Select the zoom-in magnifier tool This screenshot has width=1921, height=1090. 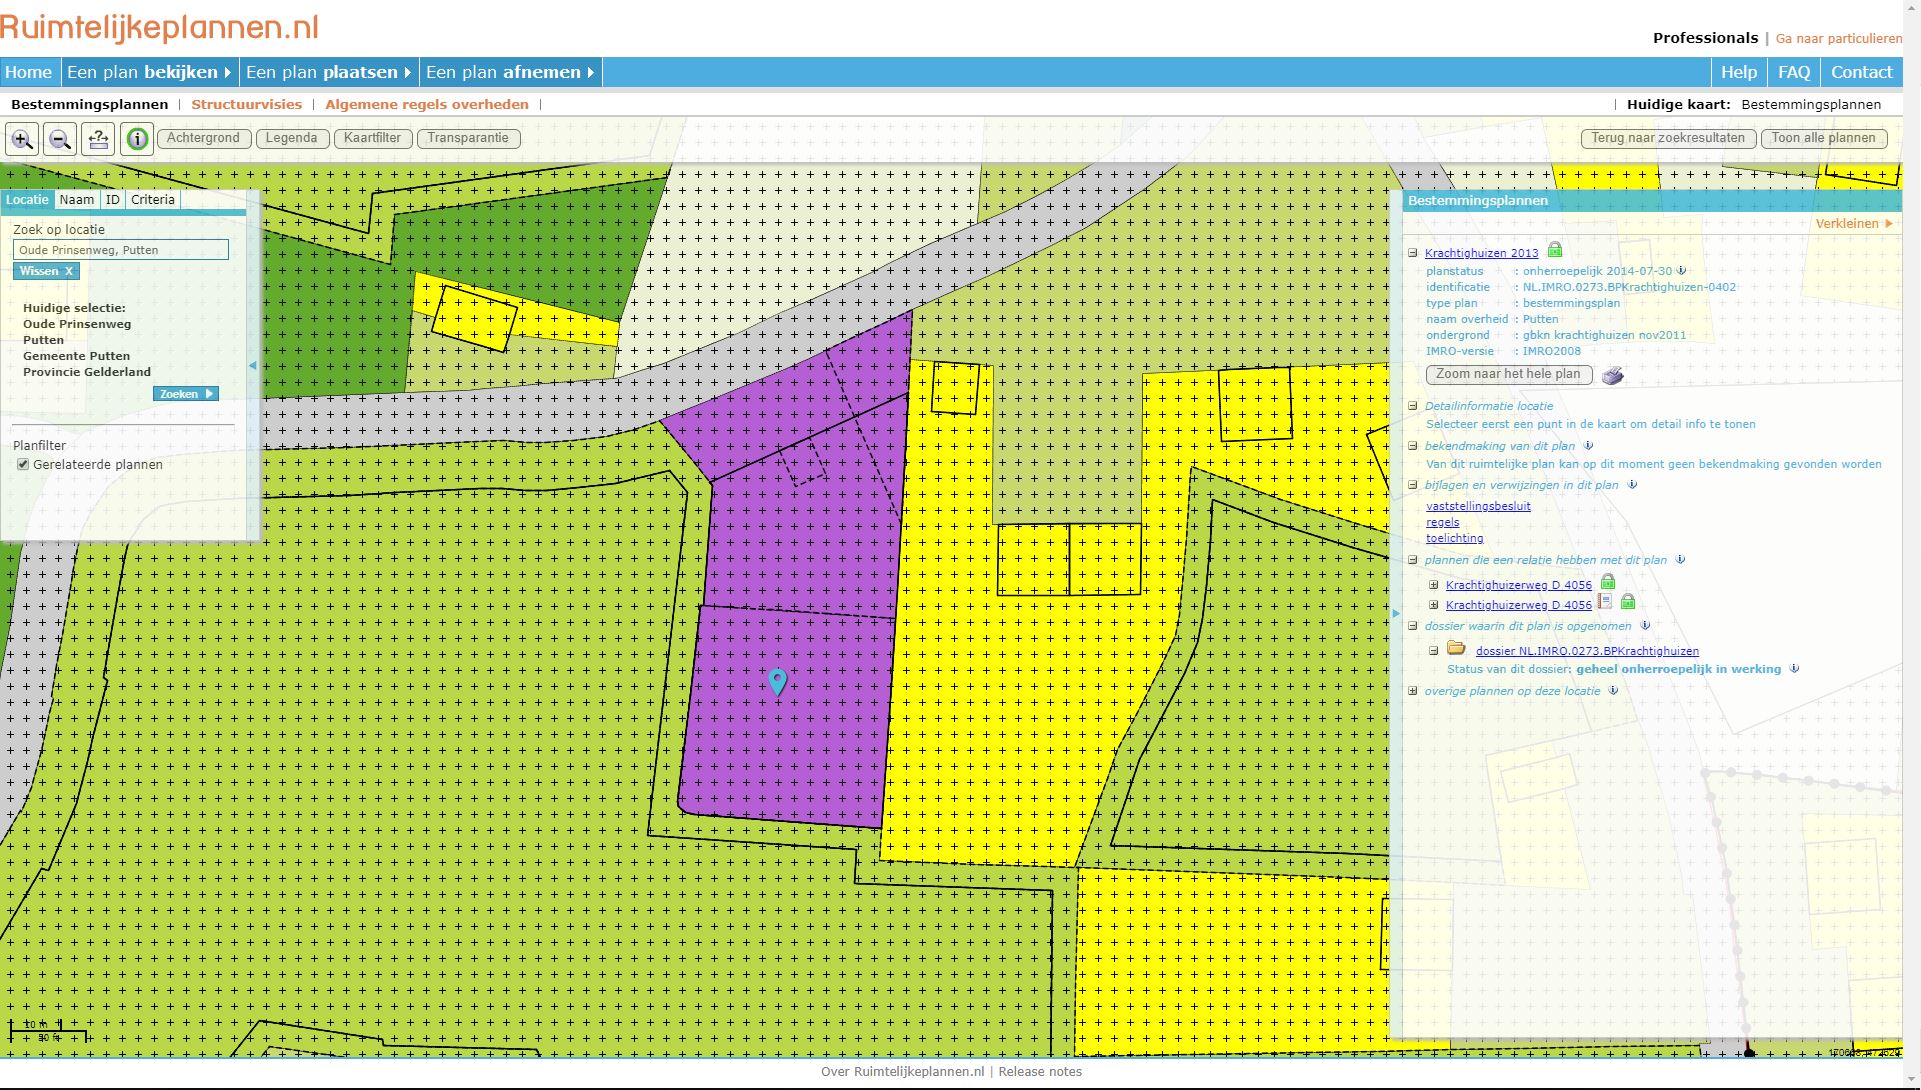click(22, 139)
